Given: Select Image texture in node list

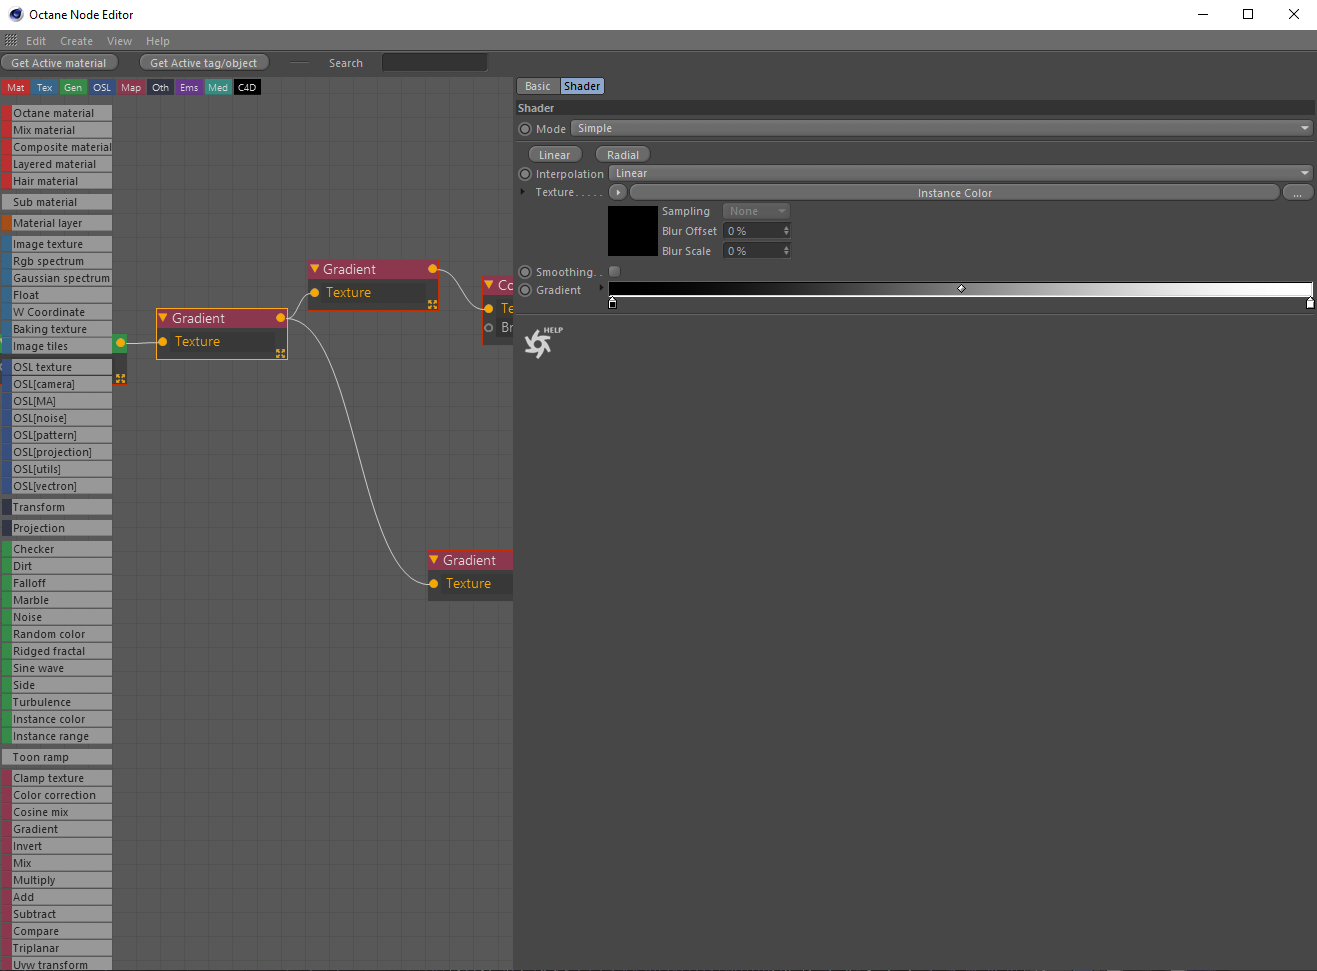Looking at the screenshot, I should pos(57,244).
